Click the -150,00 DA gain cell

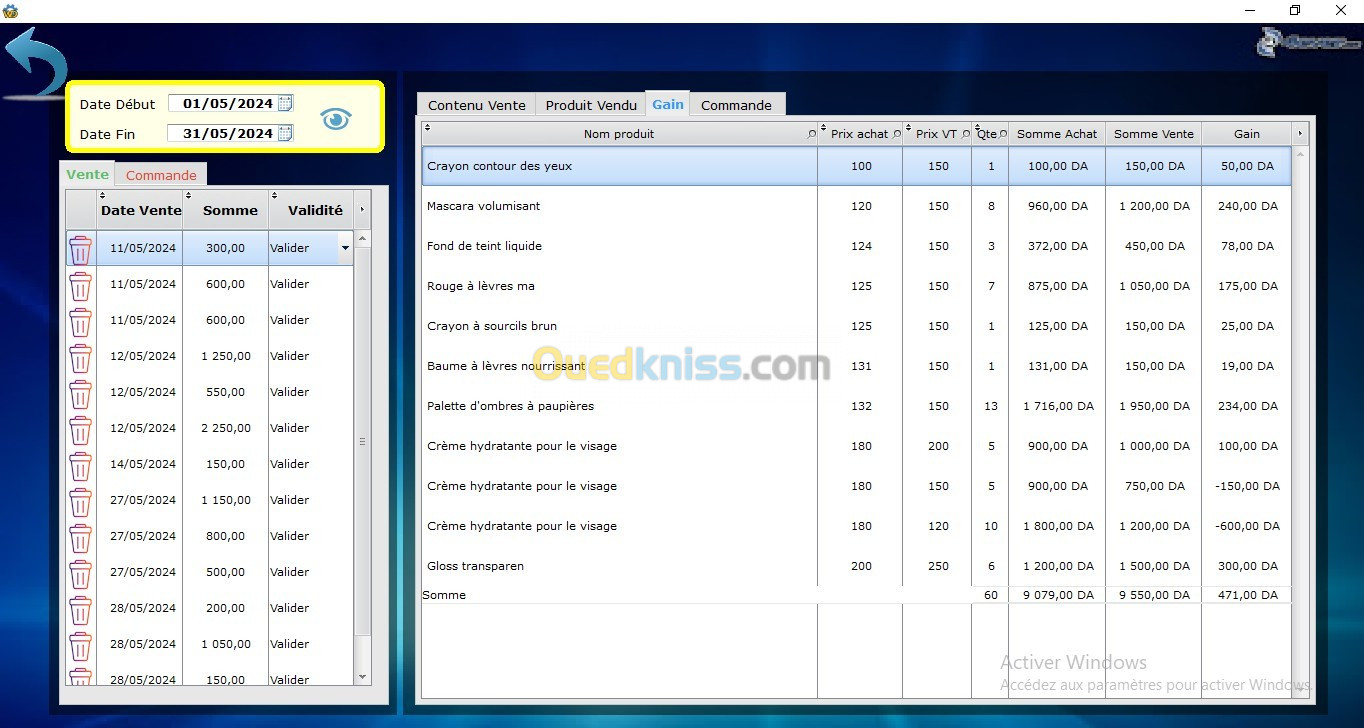[x=1247, y=486]
